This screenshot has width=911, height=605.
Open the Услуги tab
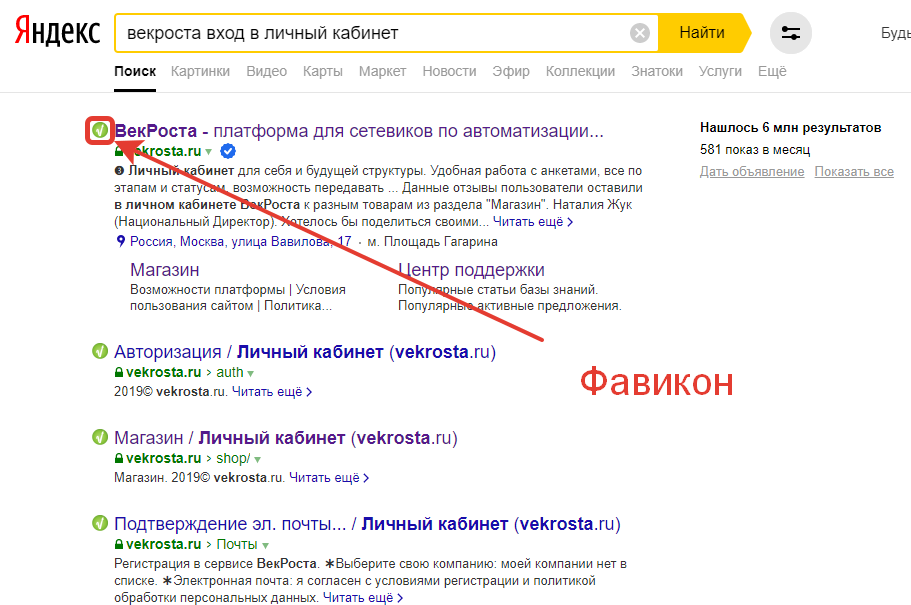(x=720, y=71)
